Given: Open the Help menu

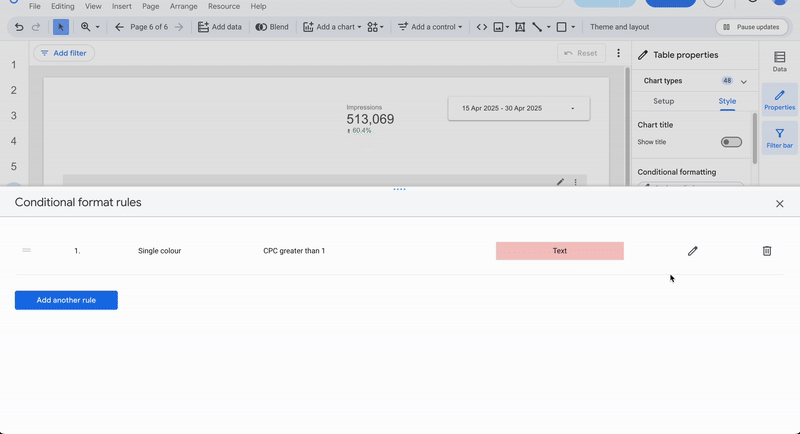Looking at the screenshot, I should pyautogui.click(x=258, y=6).
